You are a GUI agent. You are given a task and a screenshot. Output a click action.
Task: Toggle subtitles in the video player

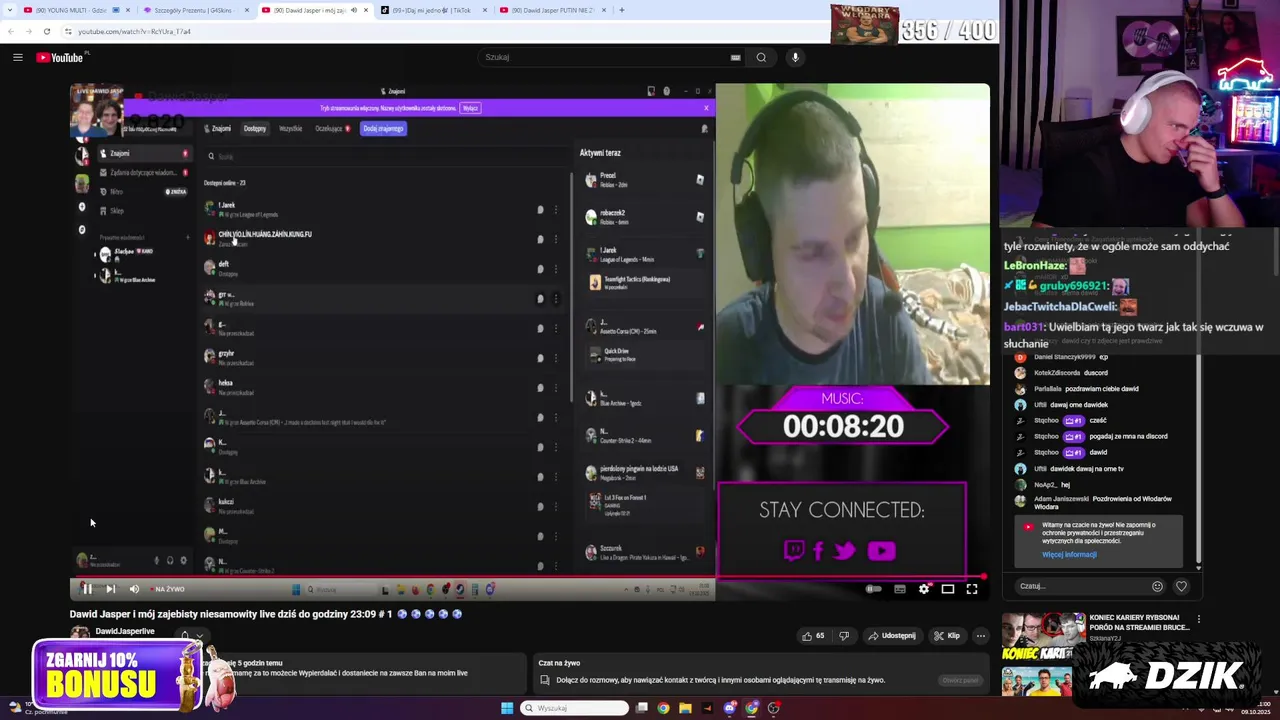[899, 589]
